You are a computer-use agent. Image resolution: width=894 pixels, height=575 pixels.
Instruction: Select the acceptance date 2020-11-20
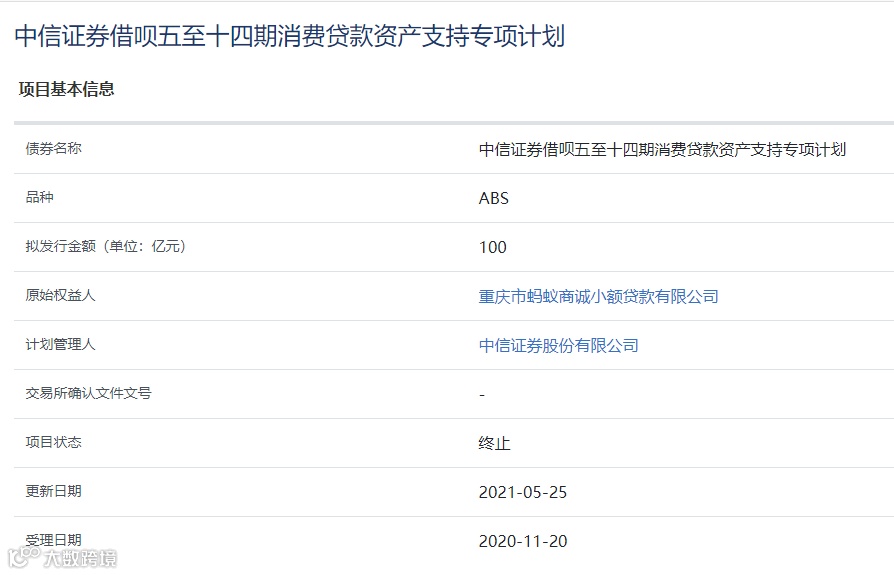click(523, 541)
